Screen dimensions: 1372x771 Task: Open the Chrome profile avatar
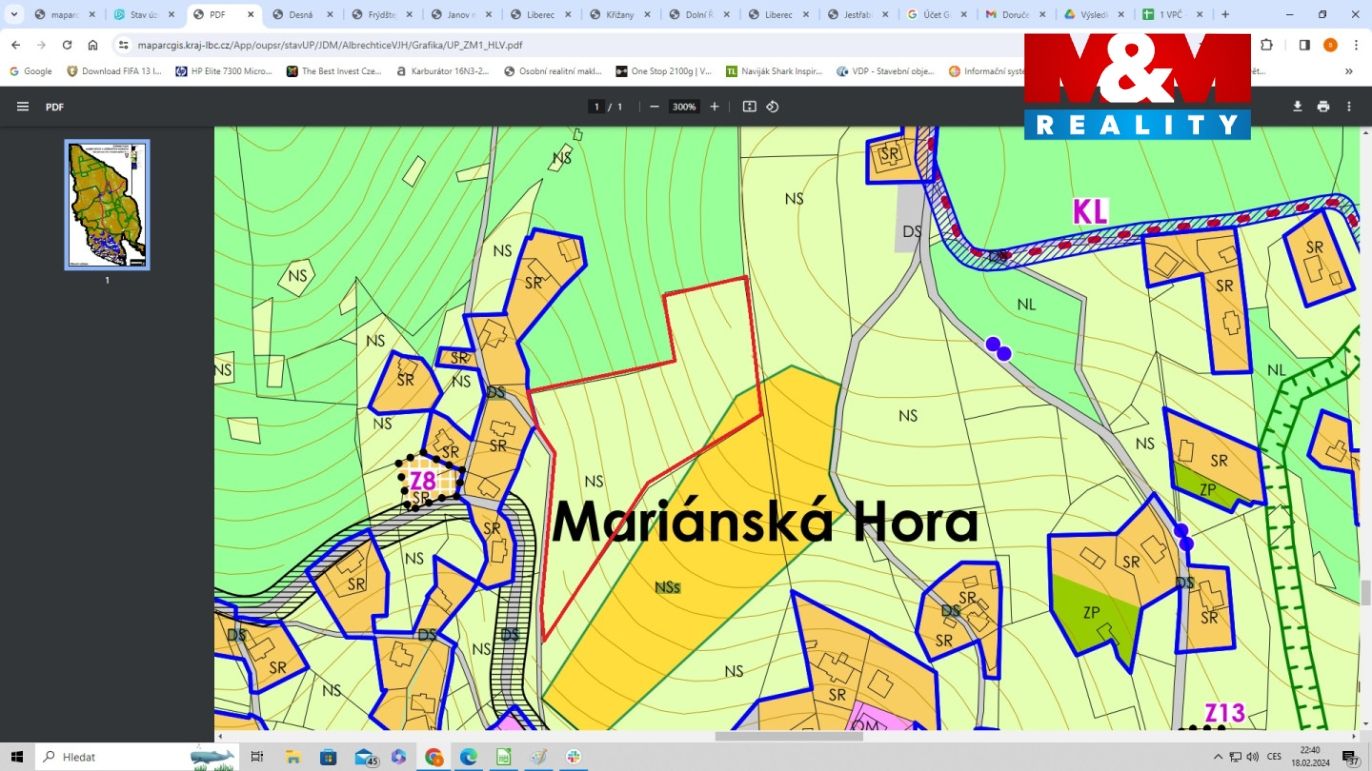pyautogui.click(x=1330, y=45)
